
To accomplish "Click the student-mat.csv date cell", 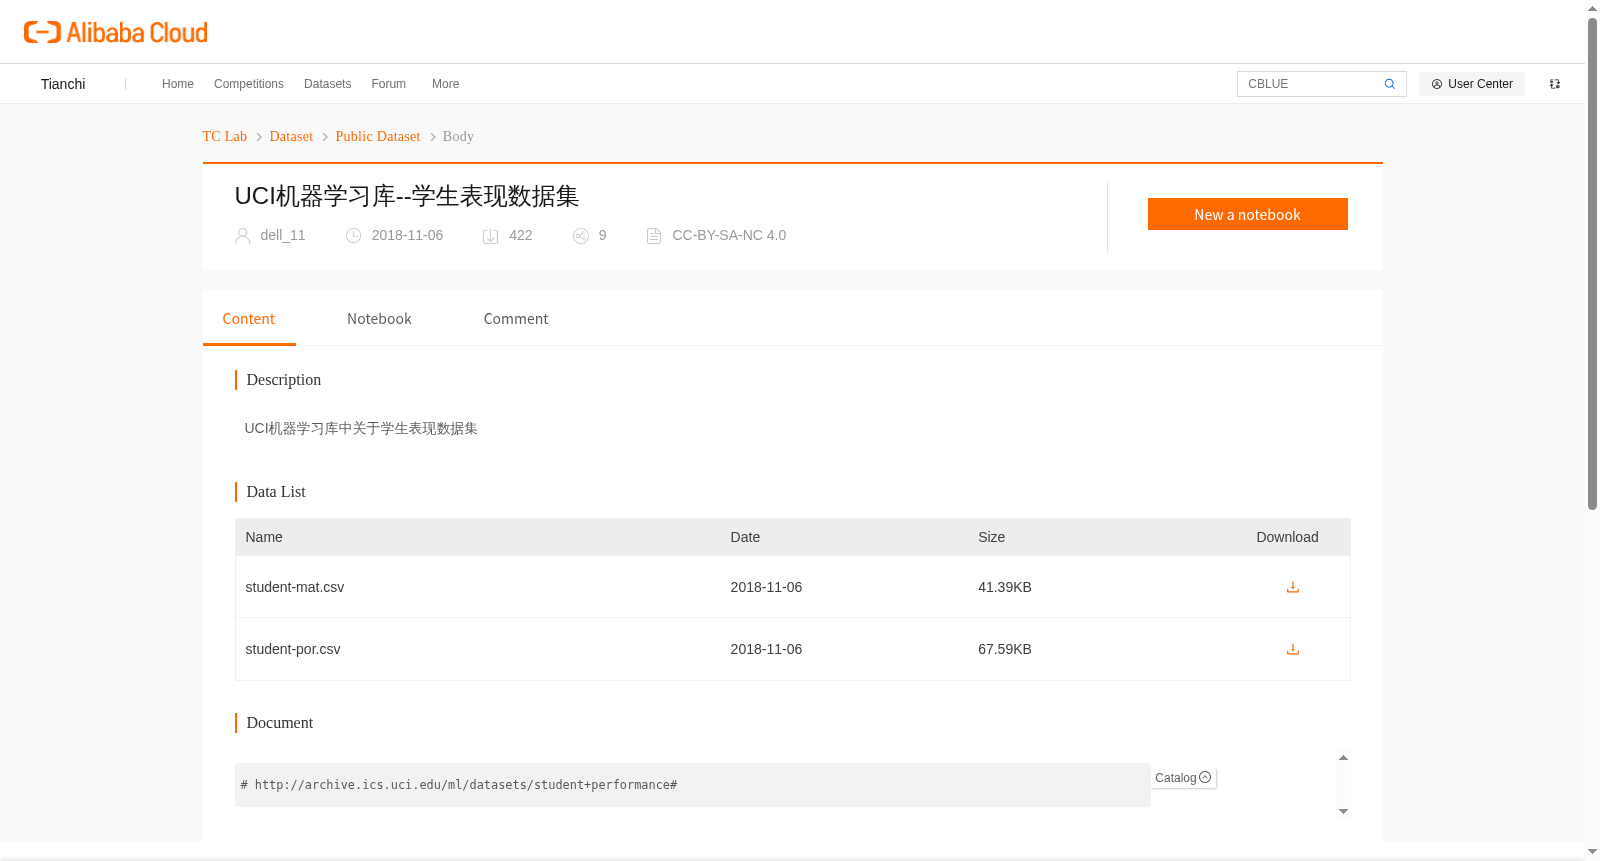I will [766, 587].
